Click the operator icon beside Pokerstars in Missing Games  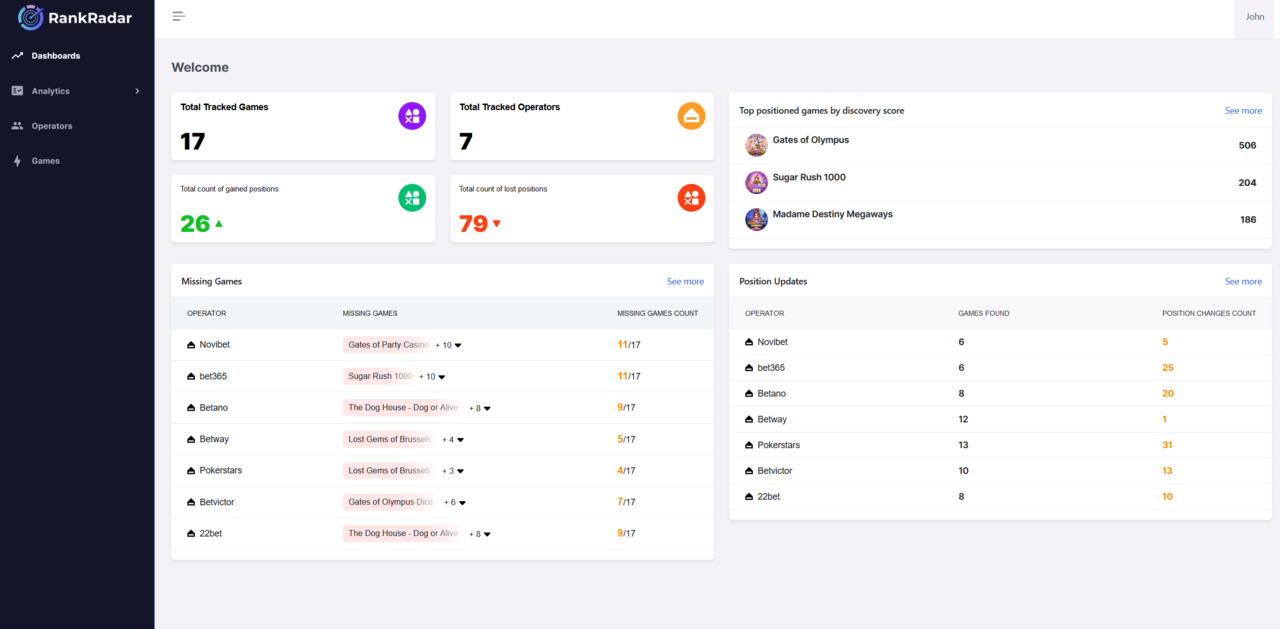[x=191, y=470]
